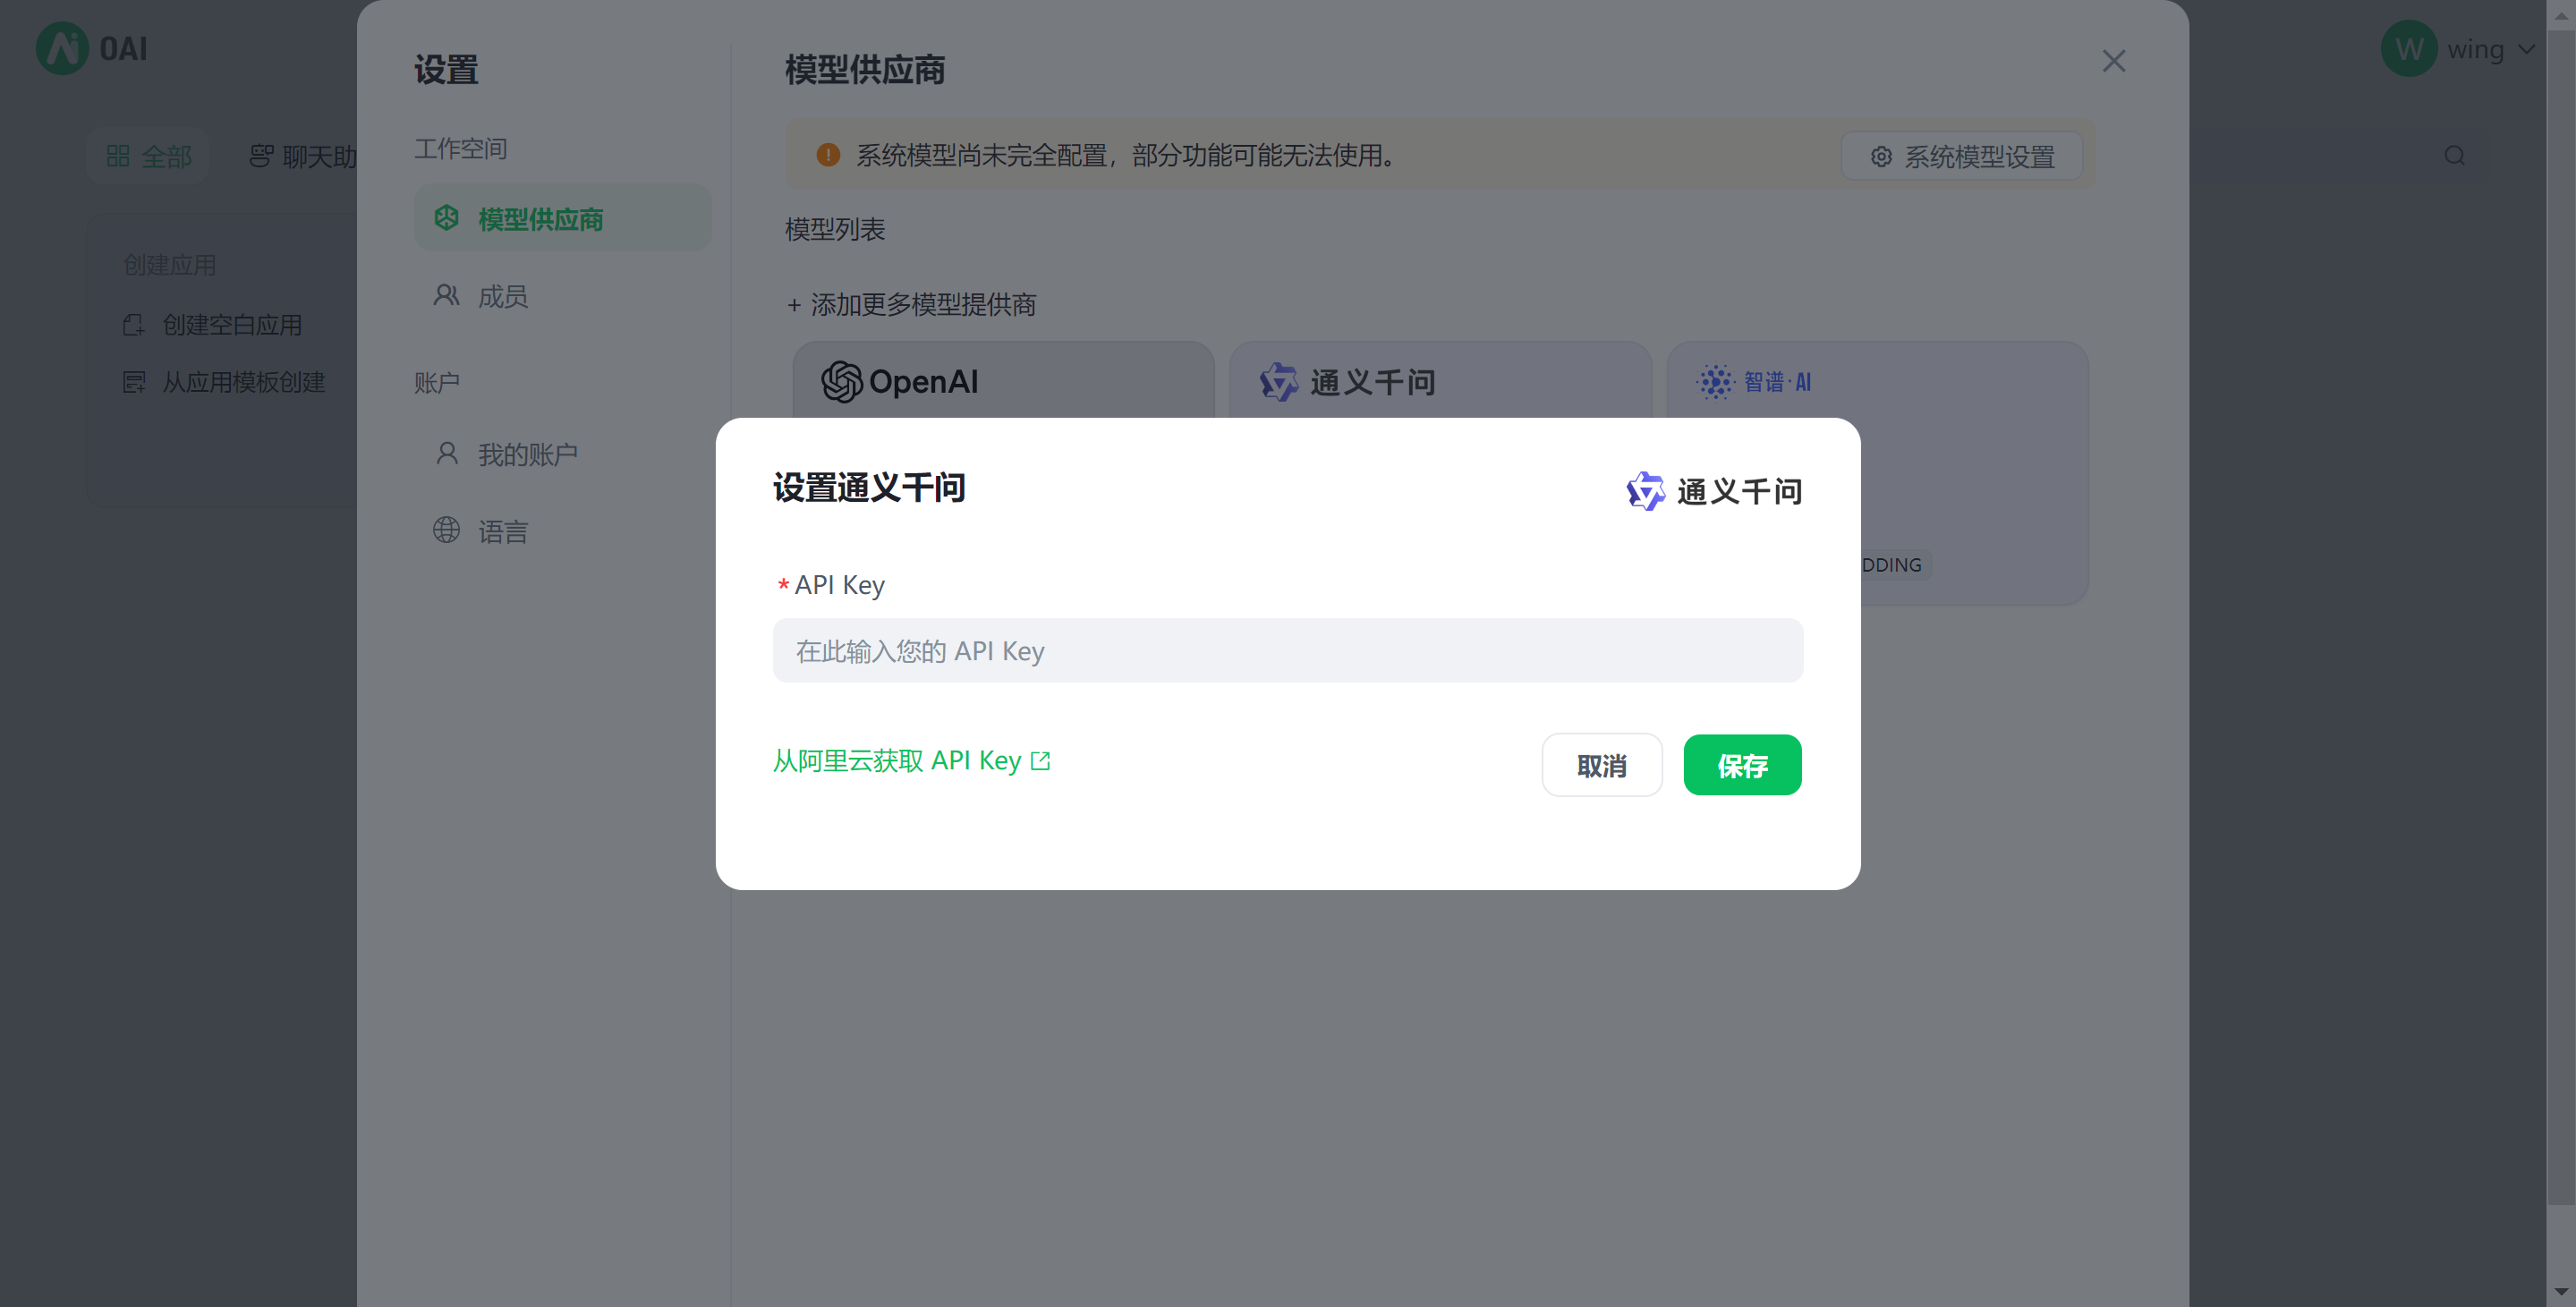
Task: Select the 智谱·AI provider card
Action: pos(1877,473)
